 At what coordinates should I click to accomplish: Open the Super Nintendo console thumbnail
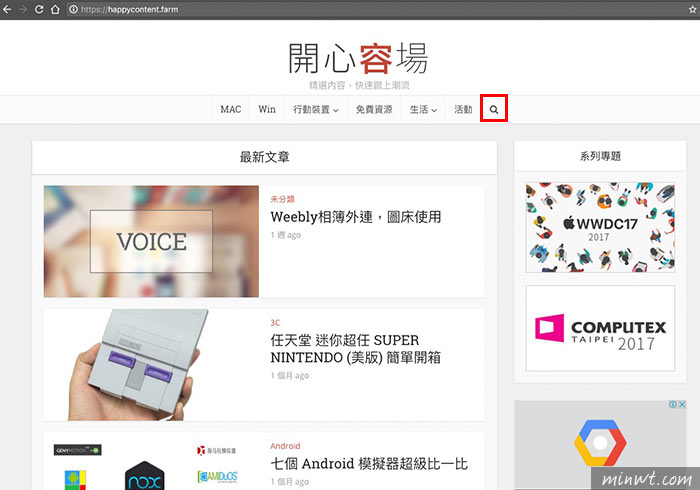click(151, 365)
